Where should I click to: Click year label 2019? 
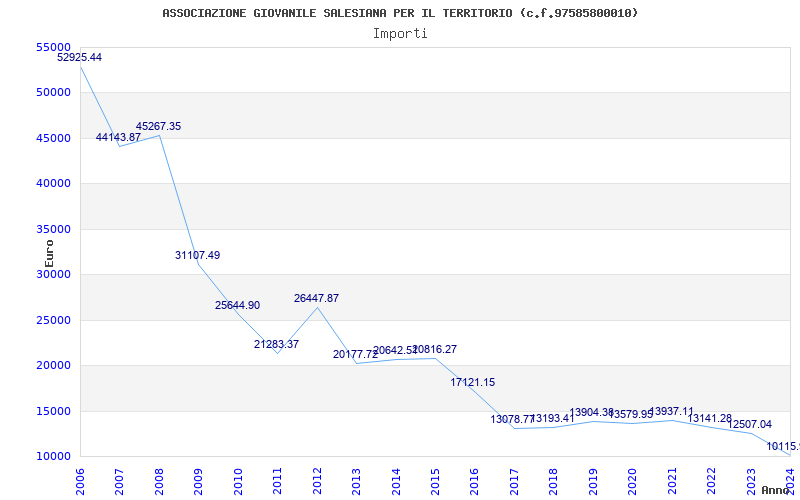(x=593, y=481)
